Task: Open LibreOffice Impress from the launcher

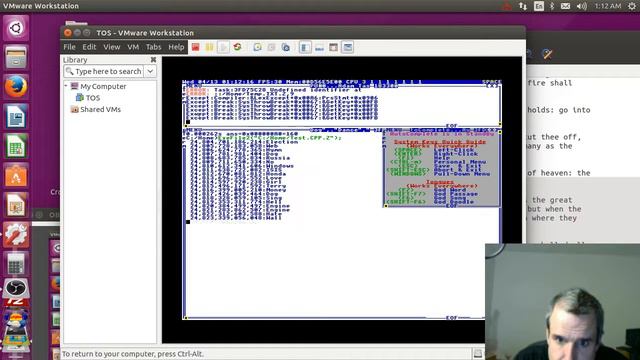Action: coord(16,205)
